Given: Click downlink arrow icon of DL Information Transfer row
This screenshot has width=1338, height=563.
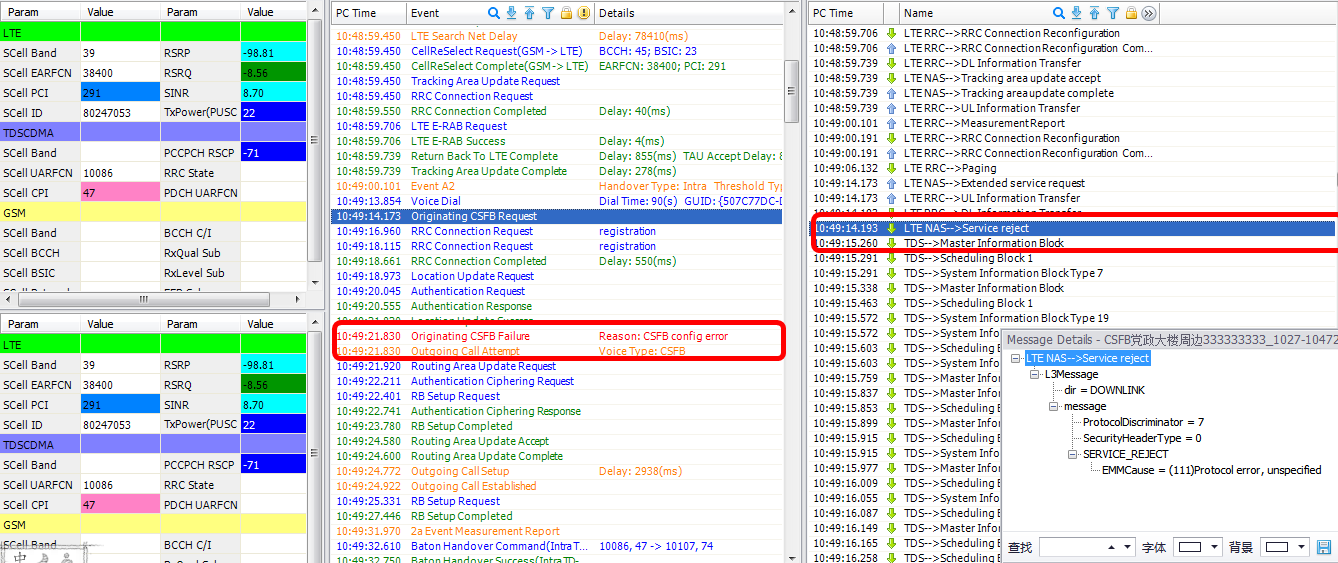Looking at the screenshot, I should pyautogui.click(x=892, y=63).
